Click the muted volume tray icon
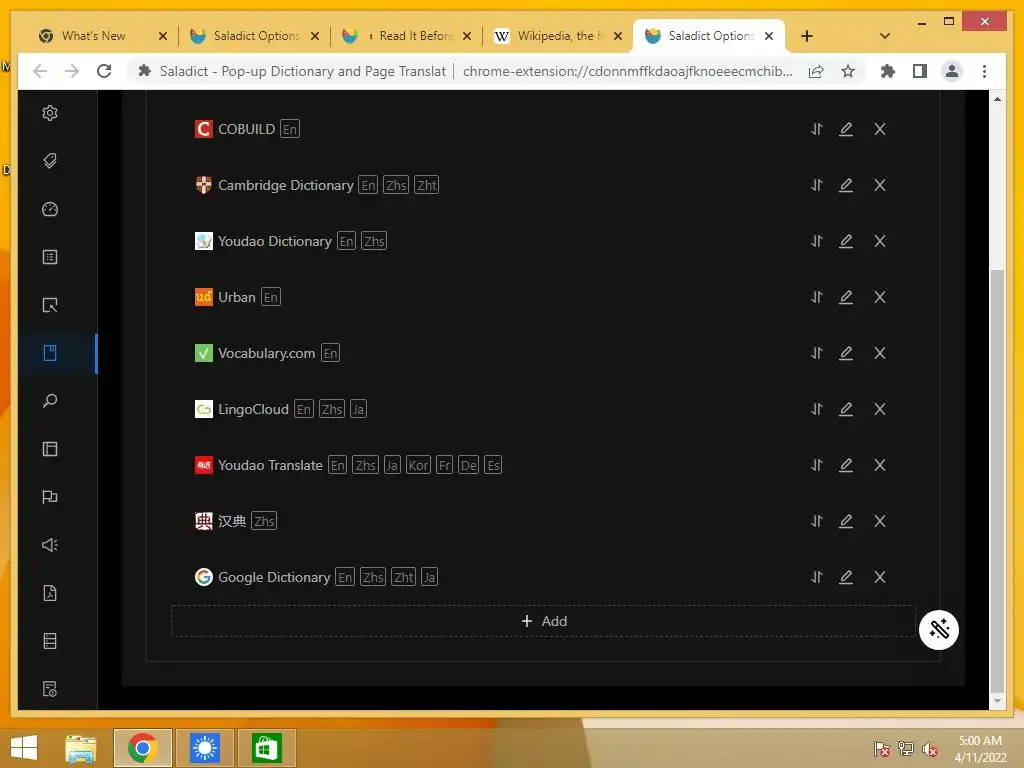 click(929, 749)
